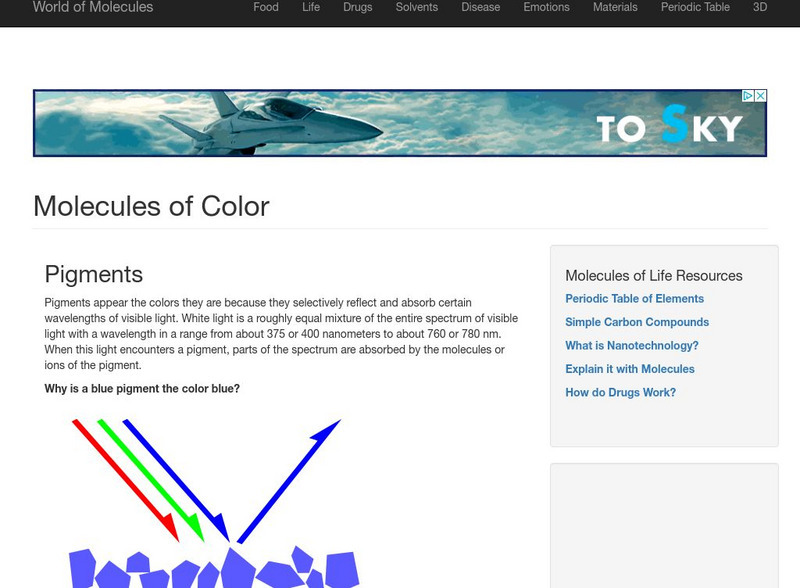Select Drugs in the navigation bar
Viewport: 800px width, 588px height.
[x=357, y=8]
